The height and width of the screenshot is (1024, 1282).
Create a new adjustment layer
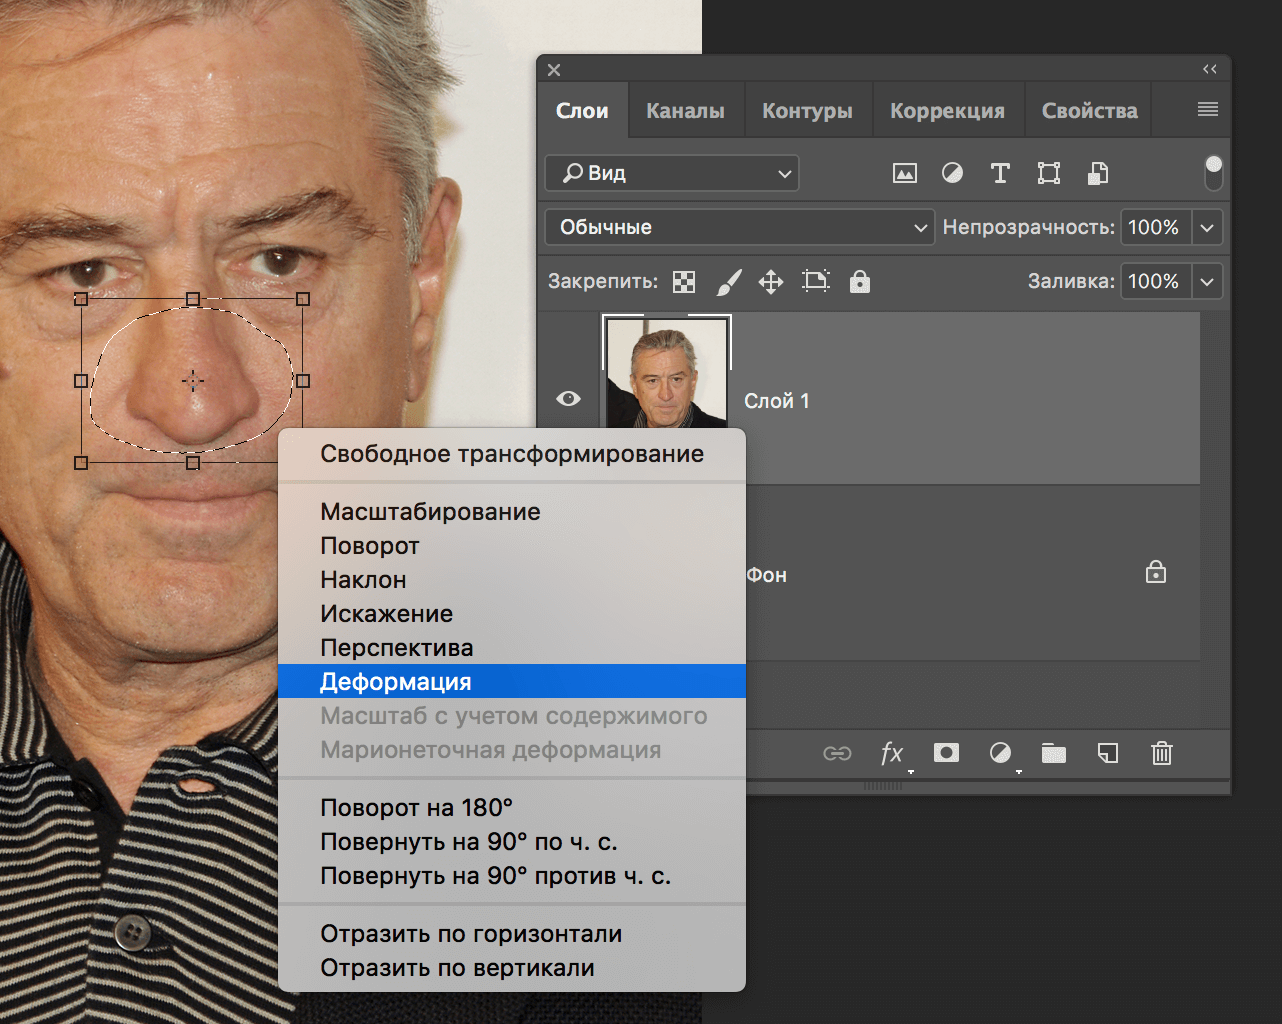(999, 753)
